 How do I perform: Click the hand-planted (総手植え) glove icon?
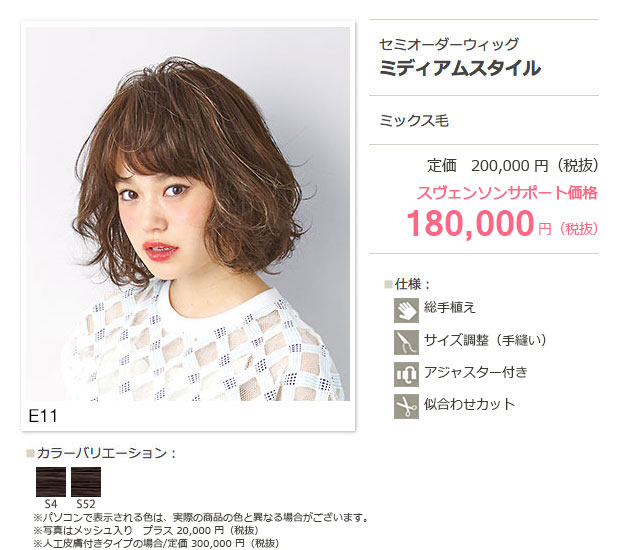pos(406,310)
